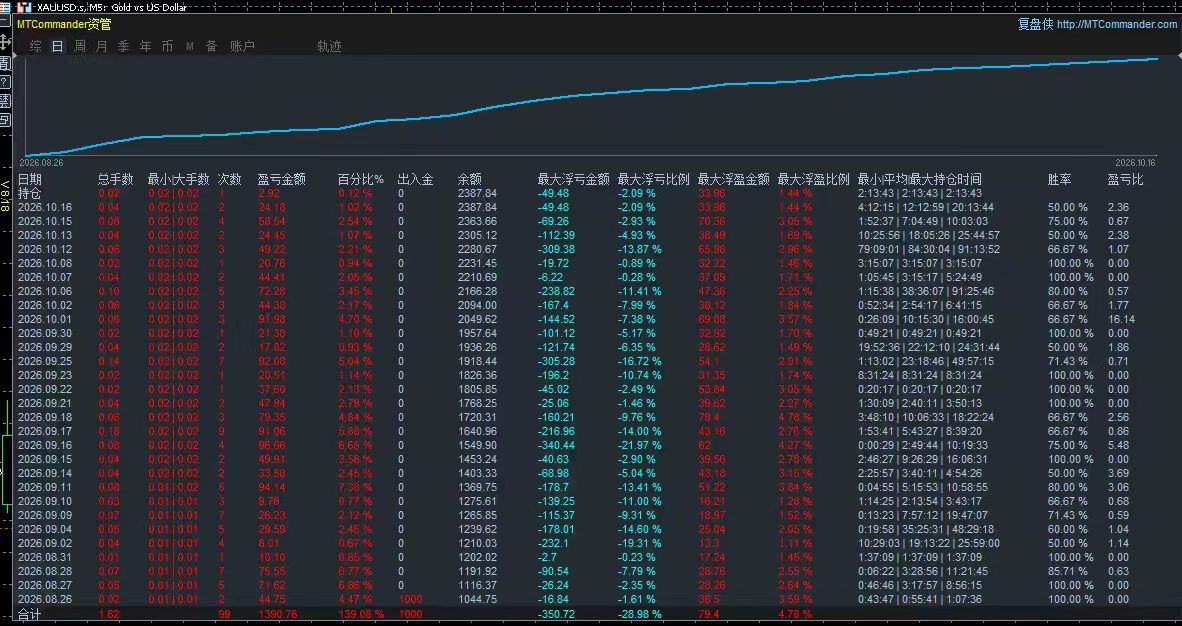The height and width of the screenshot is (626, 1182).
Task: Open the 轨迹 trajectory tab
Action: point(329,46)
